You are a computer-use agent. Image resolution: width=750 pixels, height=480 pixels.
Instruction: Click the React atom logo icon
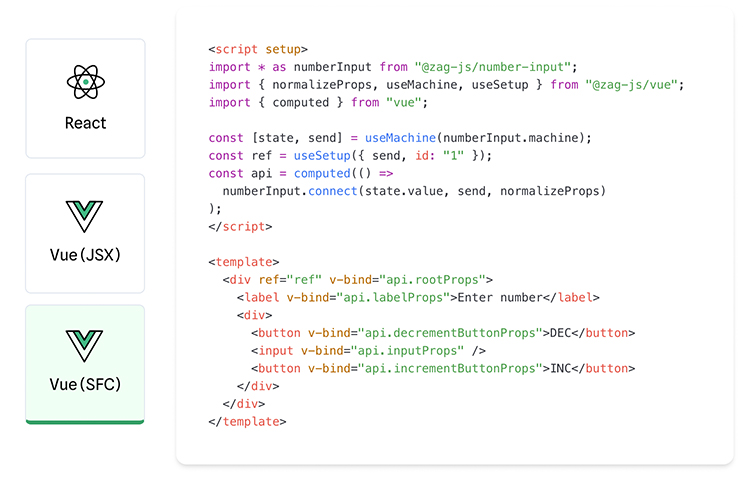[x=86, y=82]
